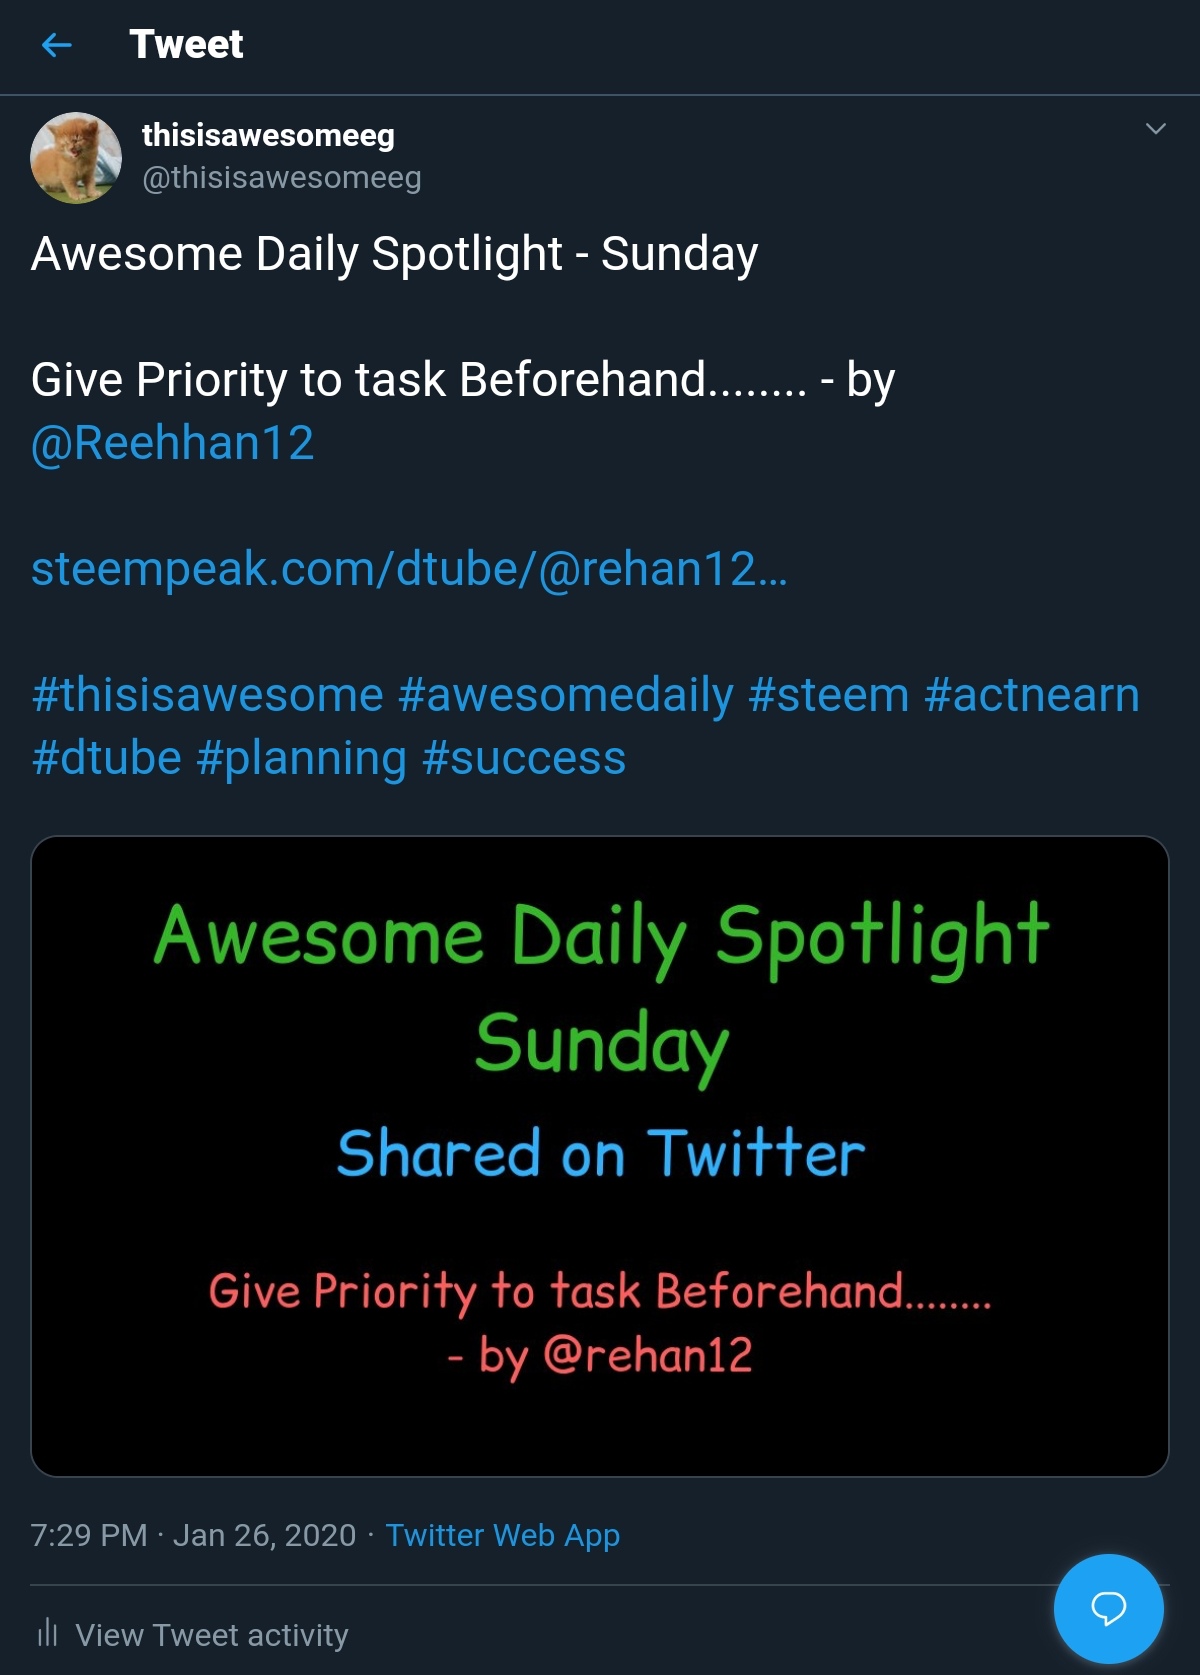The image size is (1200, 1675).
Task: Open the tweet options chevron menu
Action: coord(1155,129)
